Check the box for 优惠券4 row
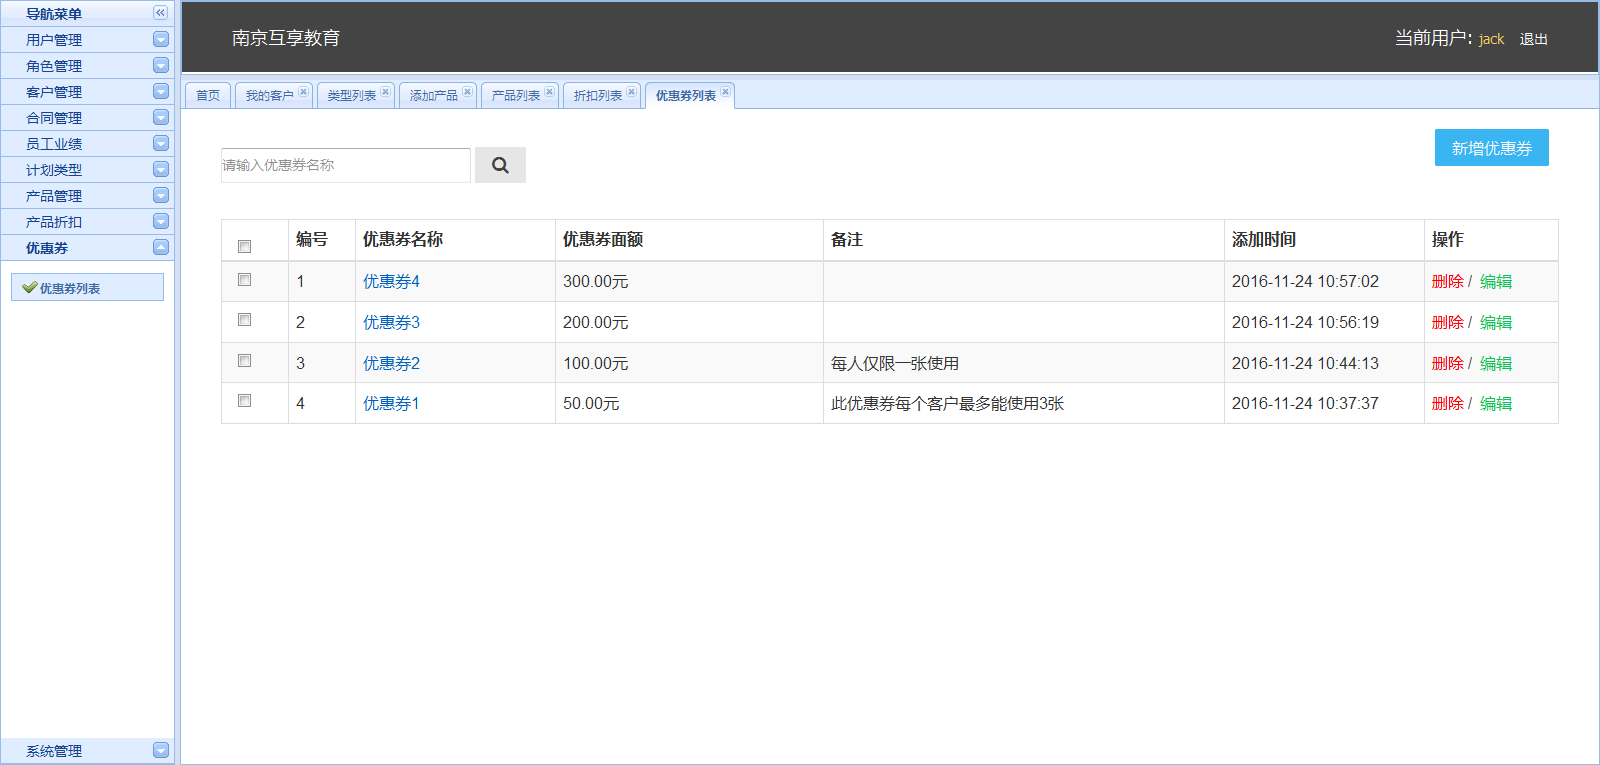This screenshot has height=765, width=1600. (244, 280)
